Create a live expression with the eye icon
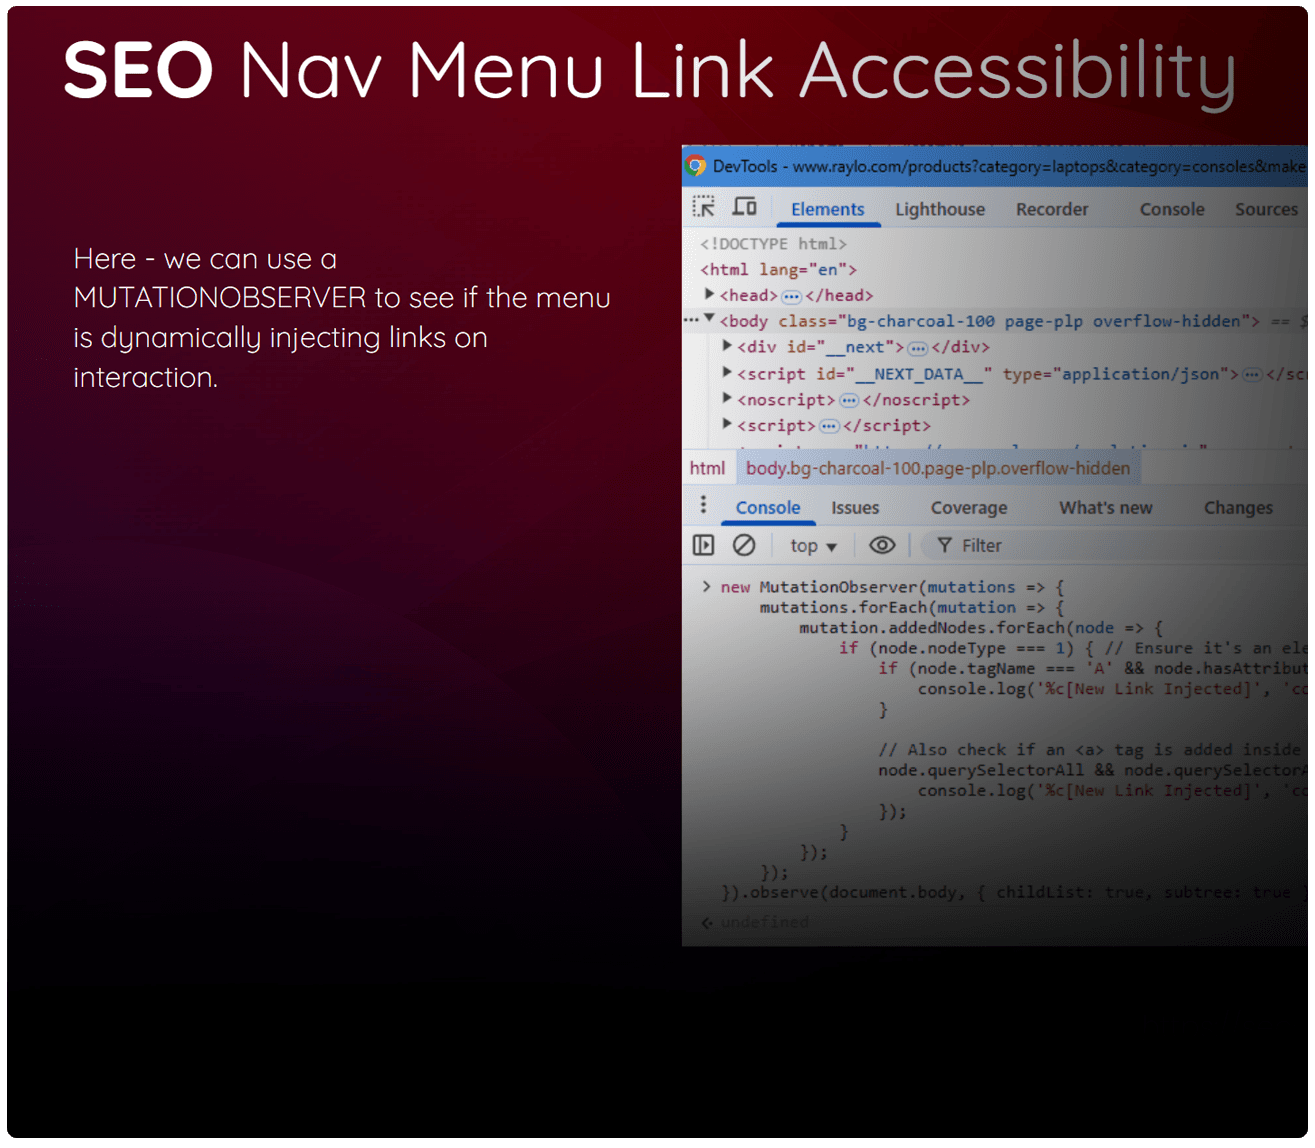1315x1148 pixels. (x=882, y=545)
